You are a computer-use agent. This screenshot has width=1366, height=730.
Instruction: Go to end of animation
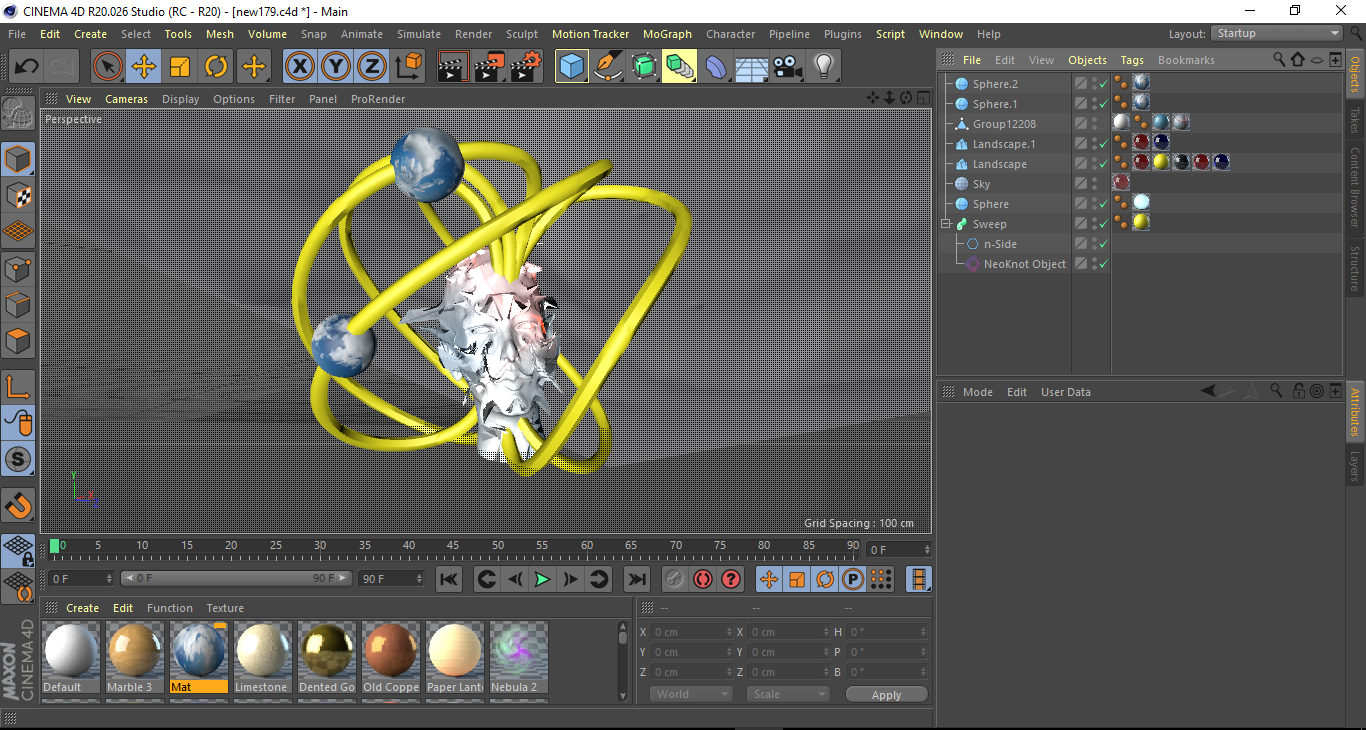[x=636, y=579]
